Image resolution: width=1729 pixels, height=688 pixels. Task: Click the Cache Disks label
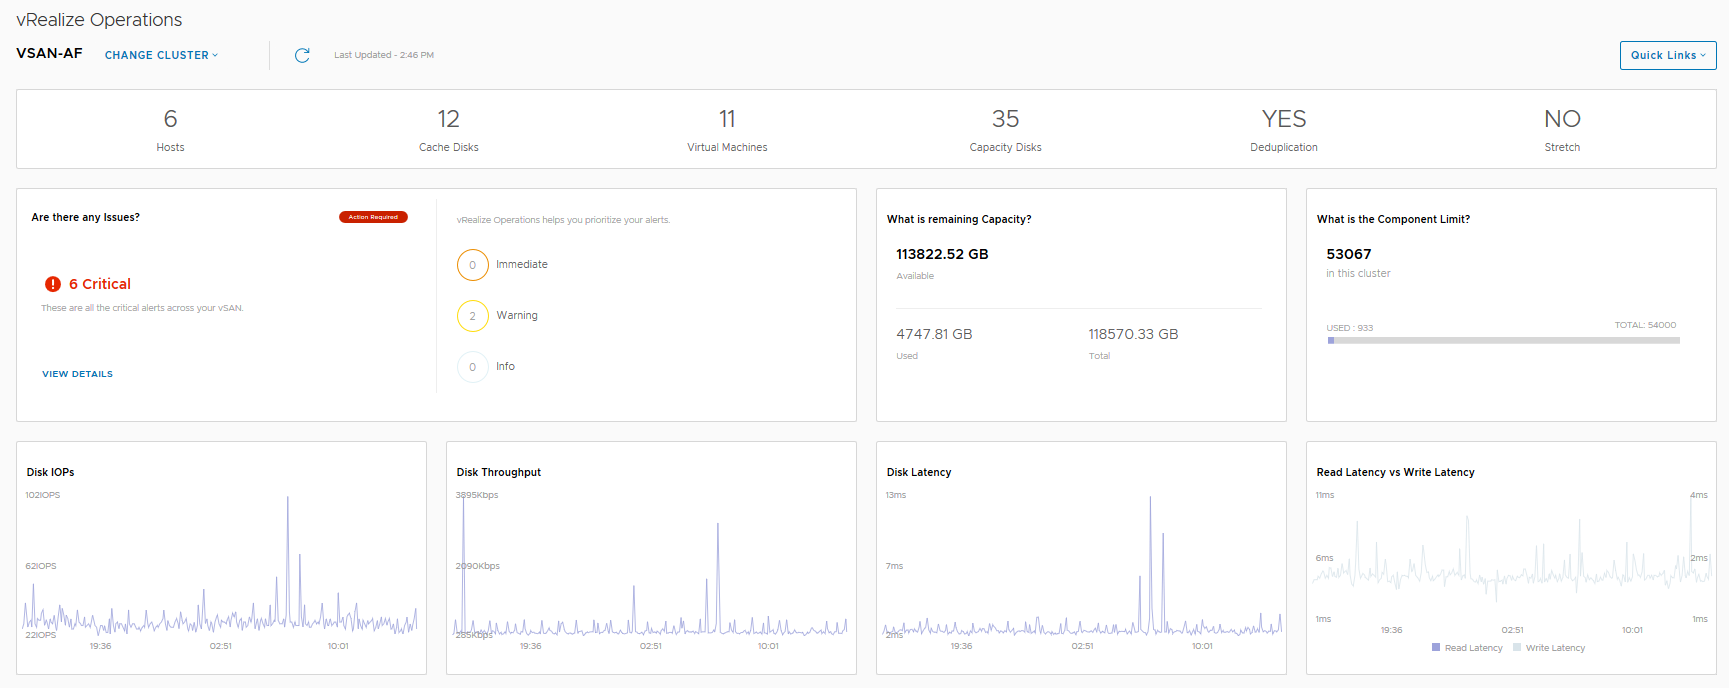[449, 147]
